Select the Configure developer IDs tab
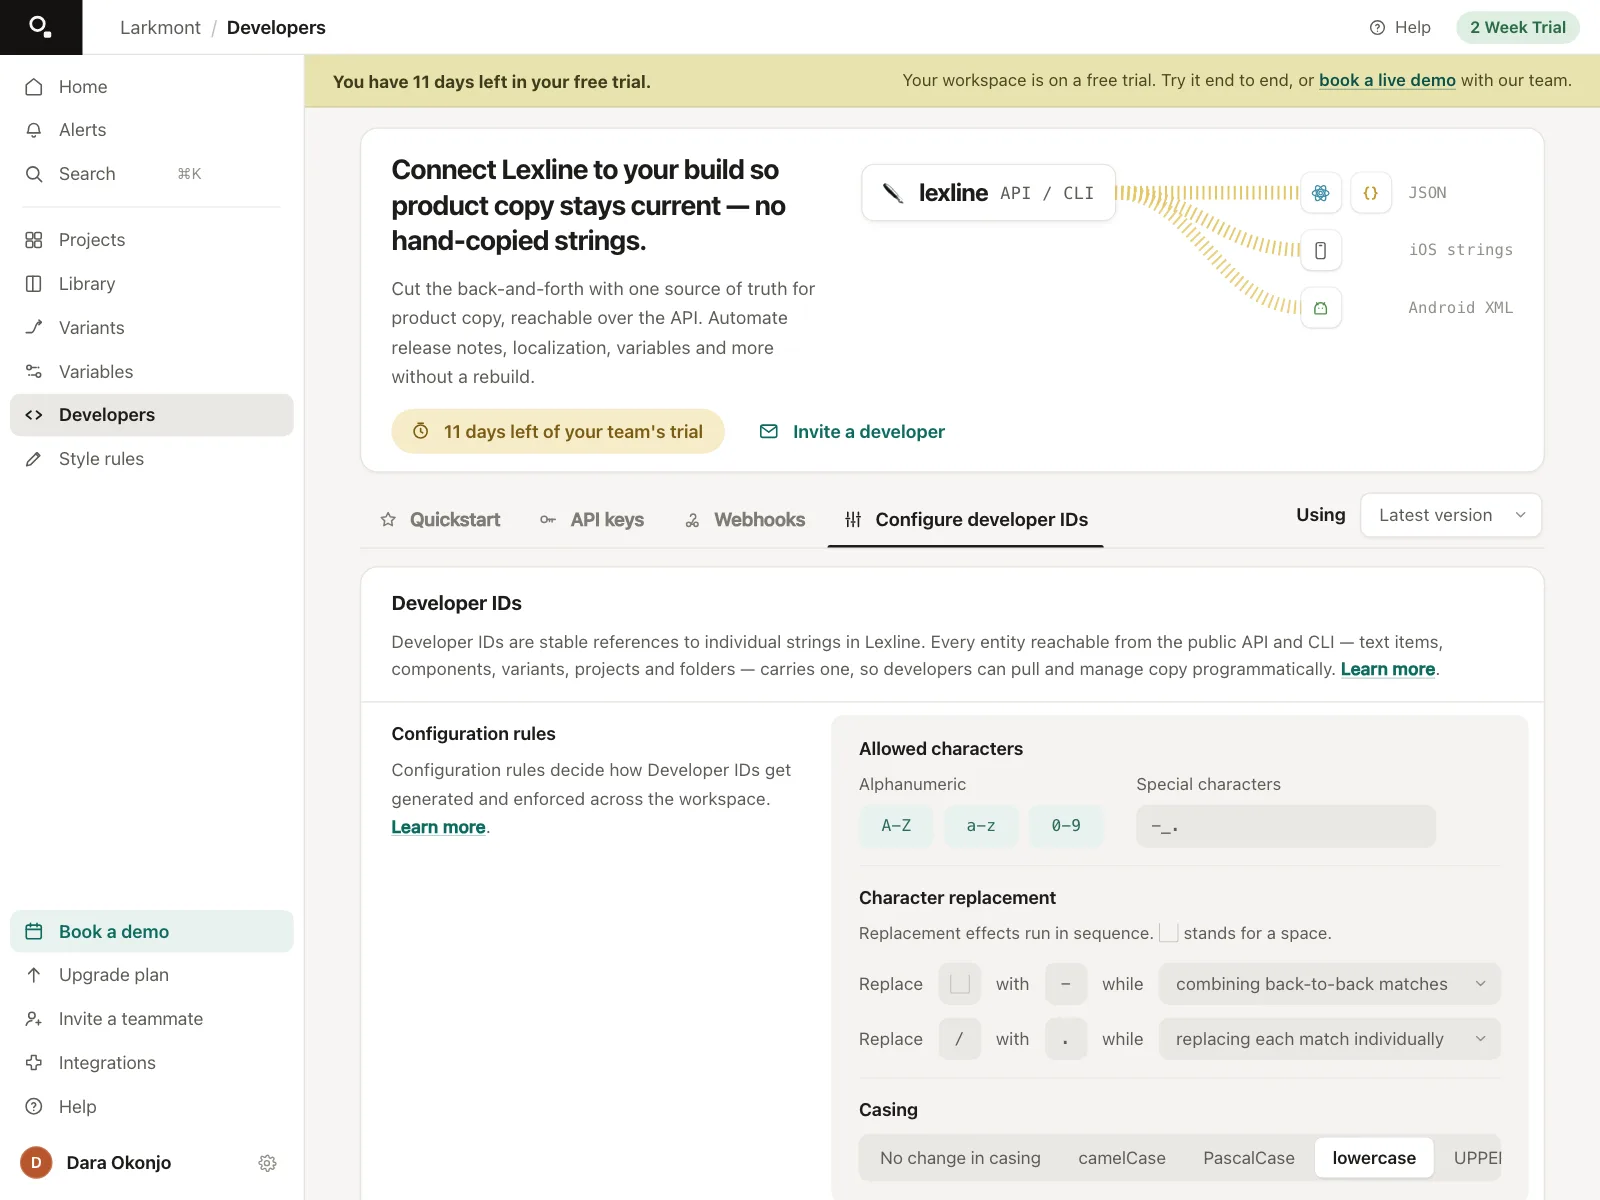1600x1200 pixels. tap(966, 520)
